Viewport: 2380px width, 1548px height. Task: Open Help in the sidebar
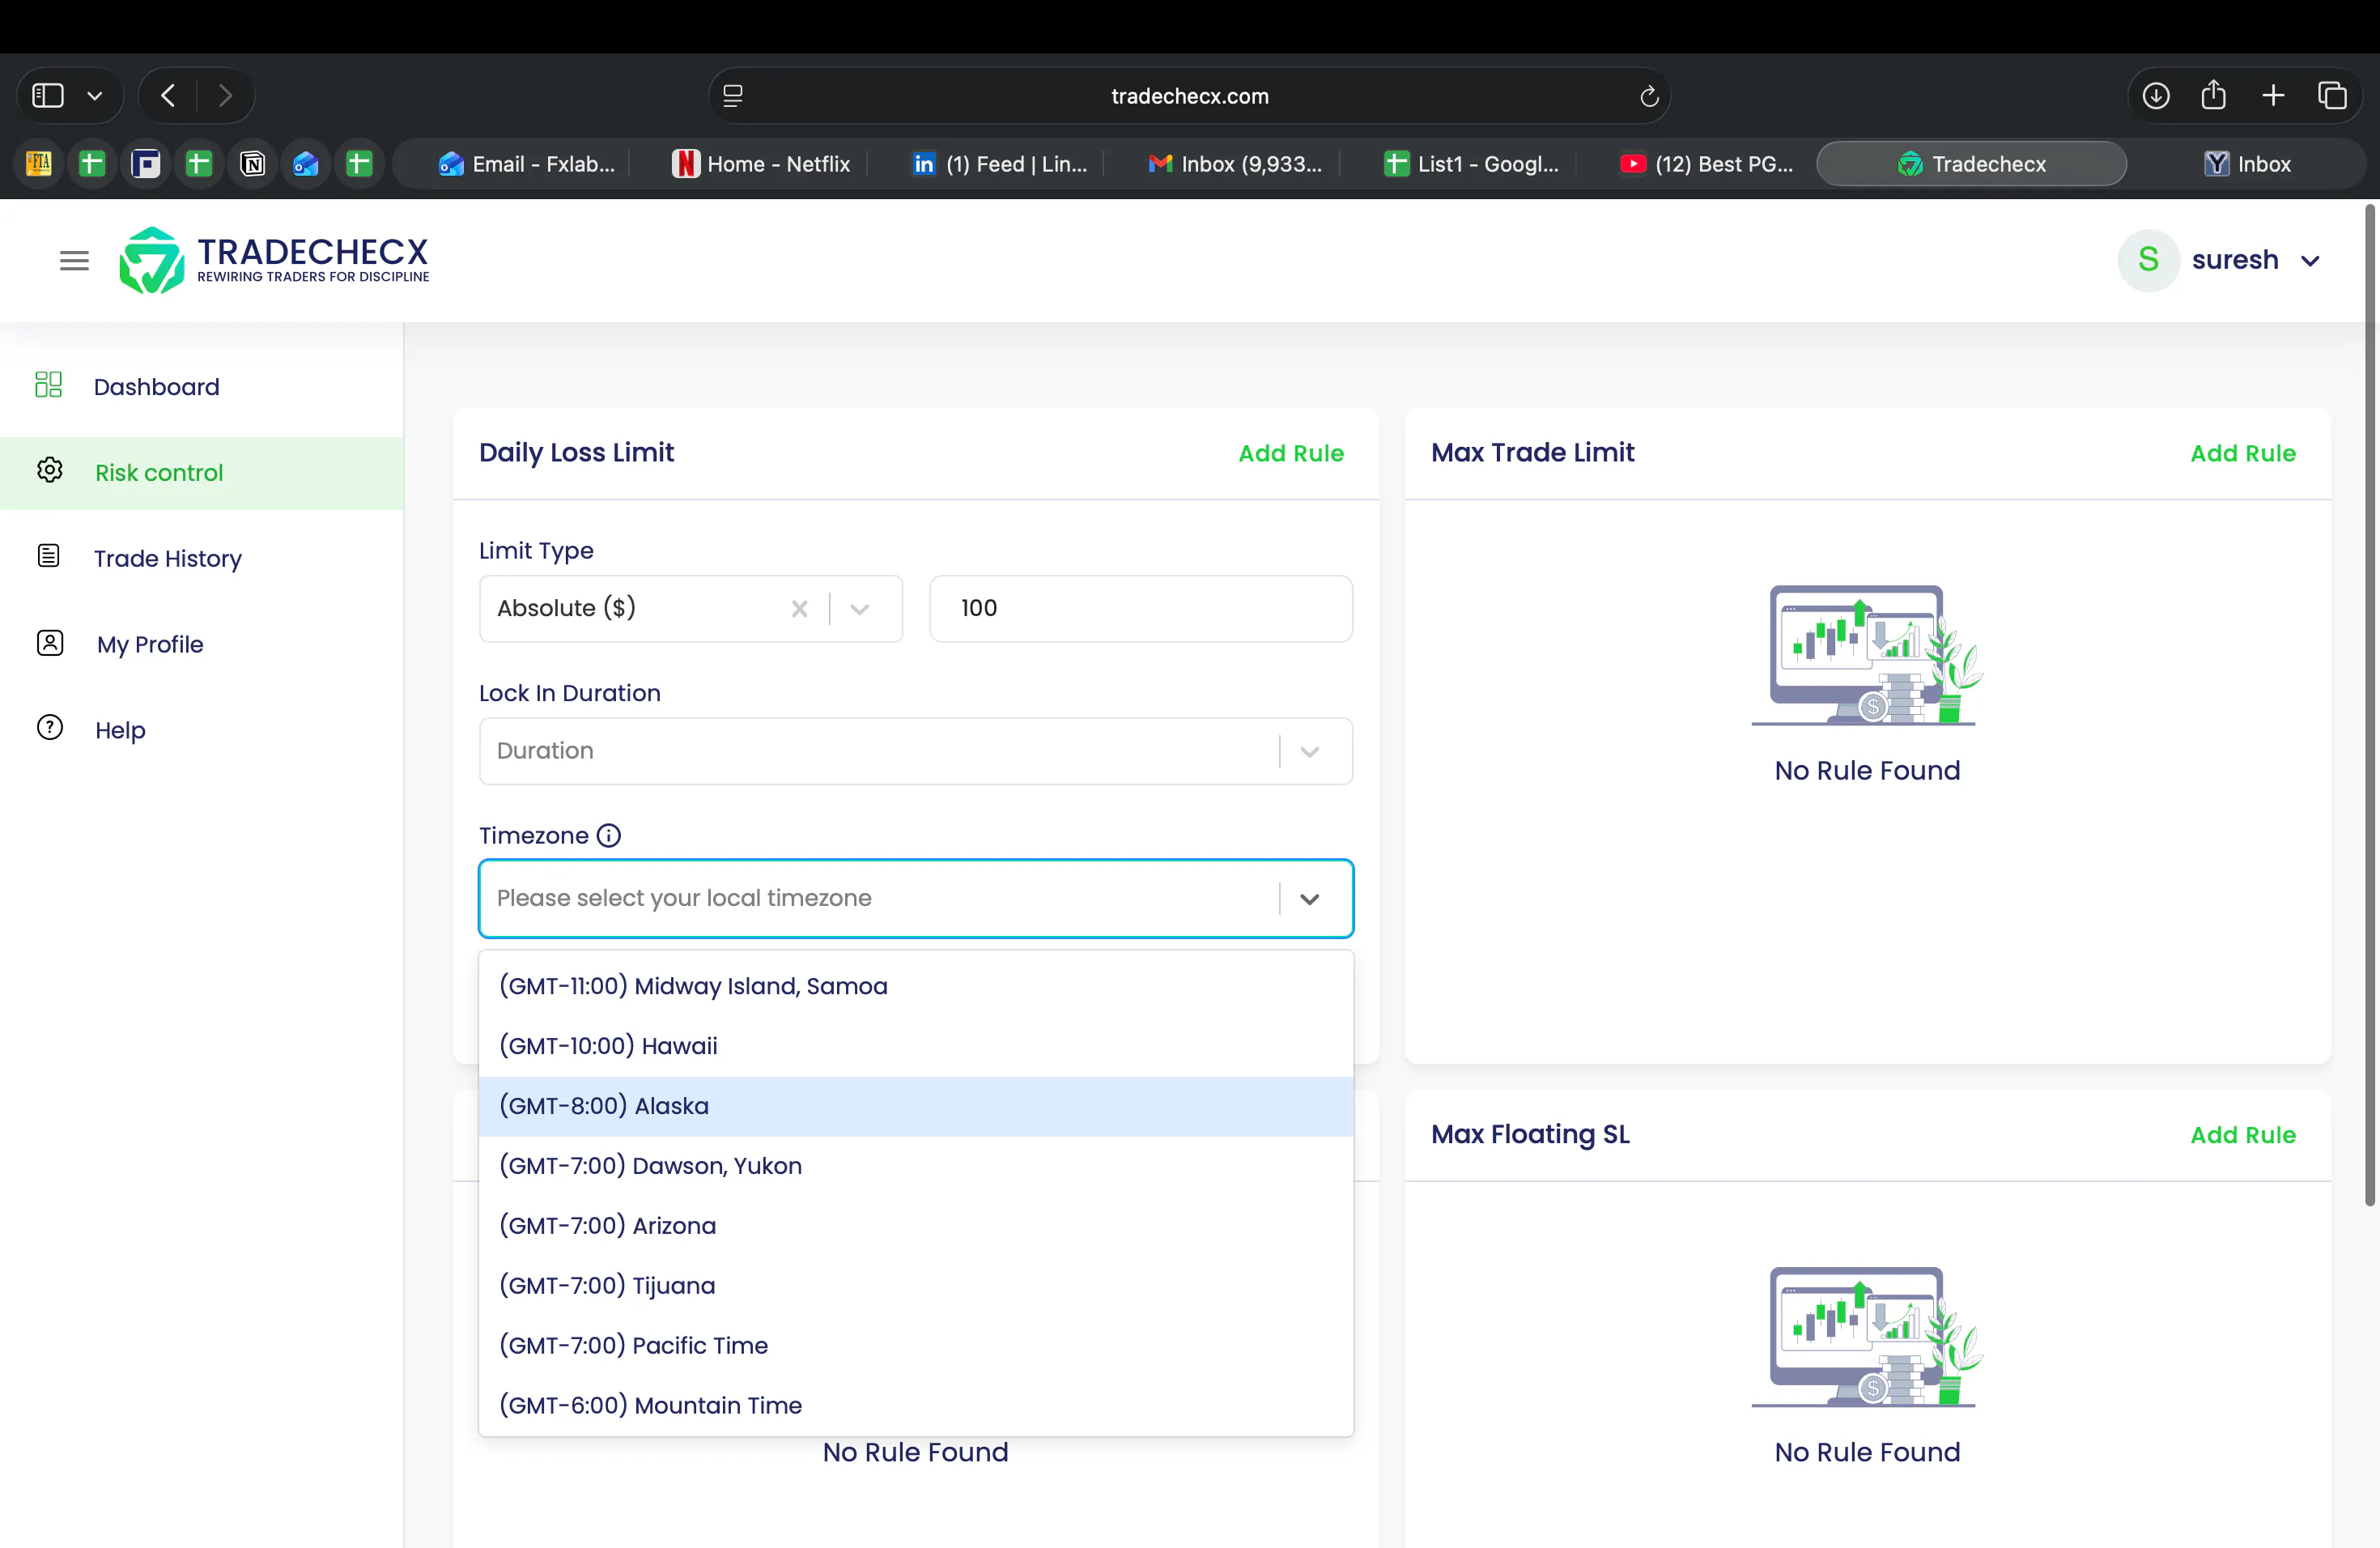tap(202, 730)
